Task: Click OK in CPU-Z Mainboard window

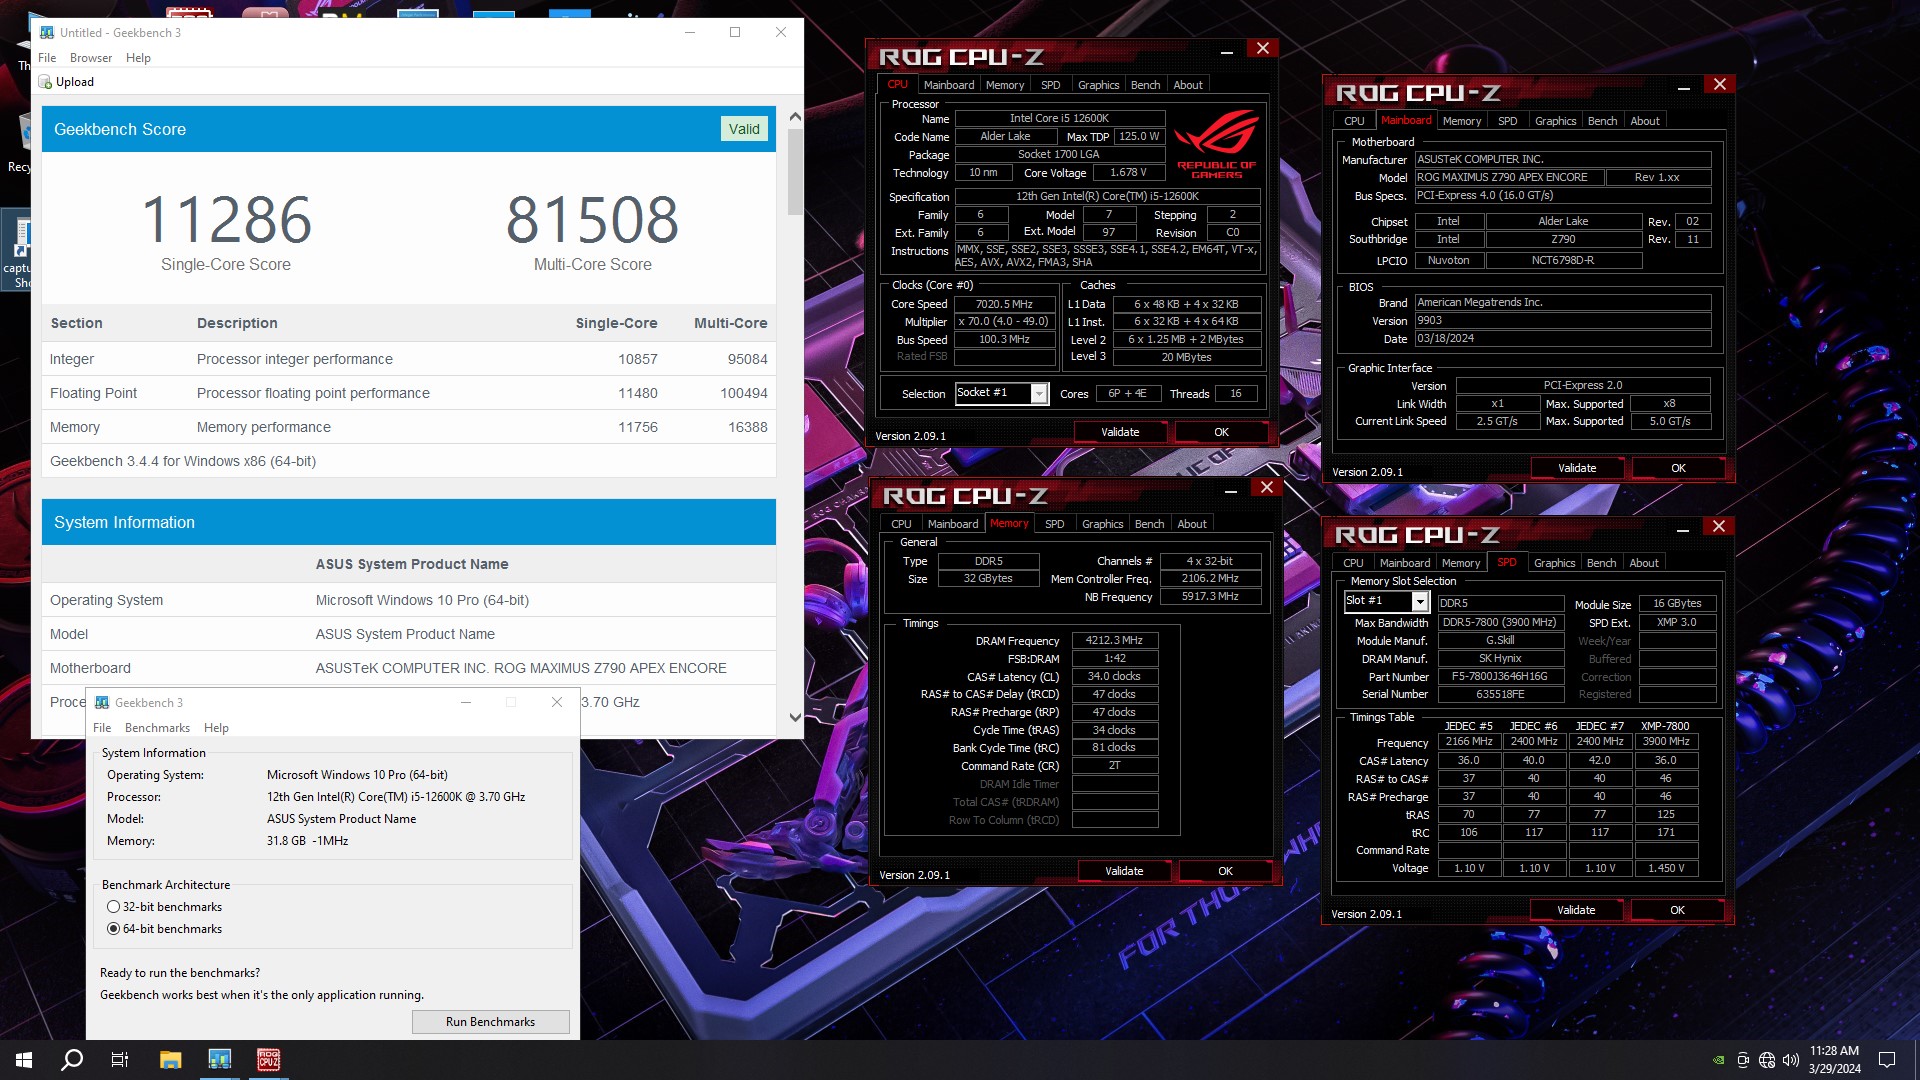Action: (1678, 468)
